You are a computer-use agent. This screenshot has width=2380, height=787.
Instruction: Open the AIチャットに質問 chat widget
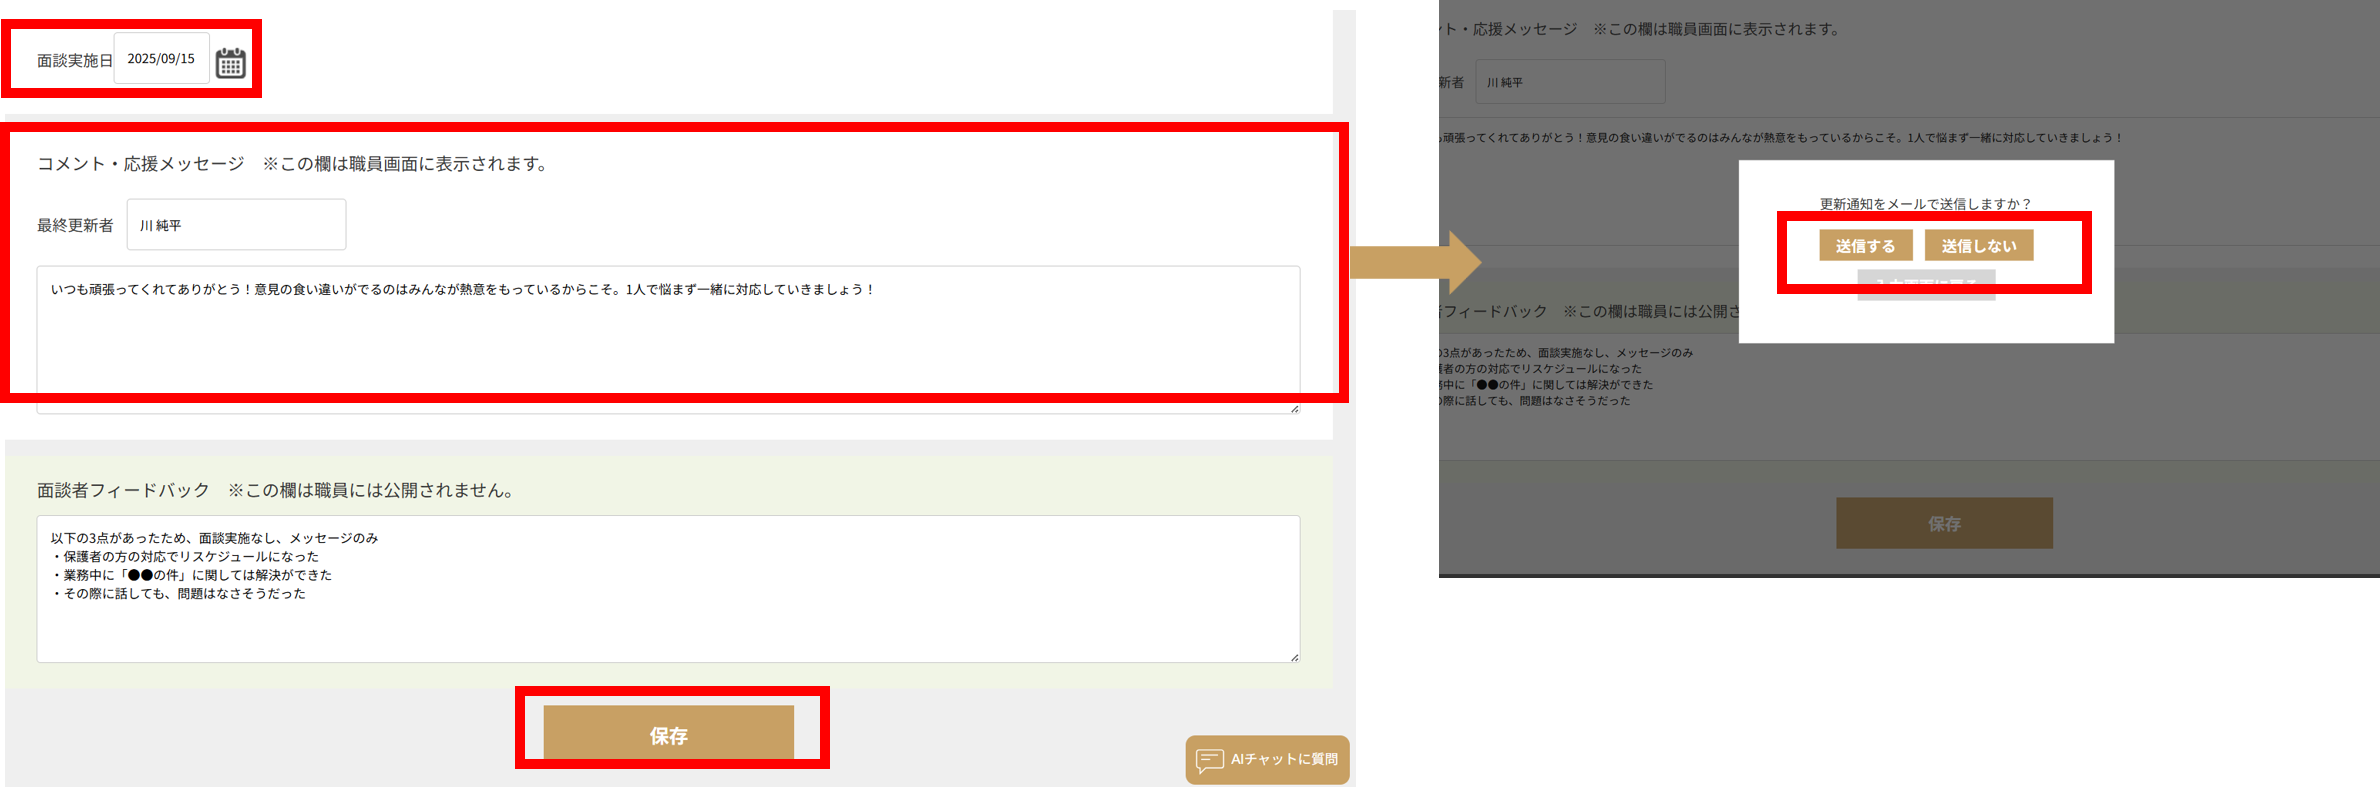point(1267,760)
